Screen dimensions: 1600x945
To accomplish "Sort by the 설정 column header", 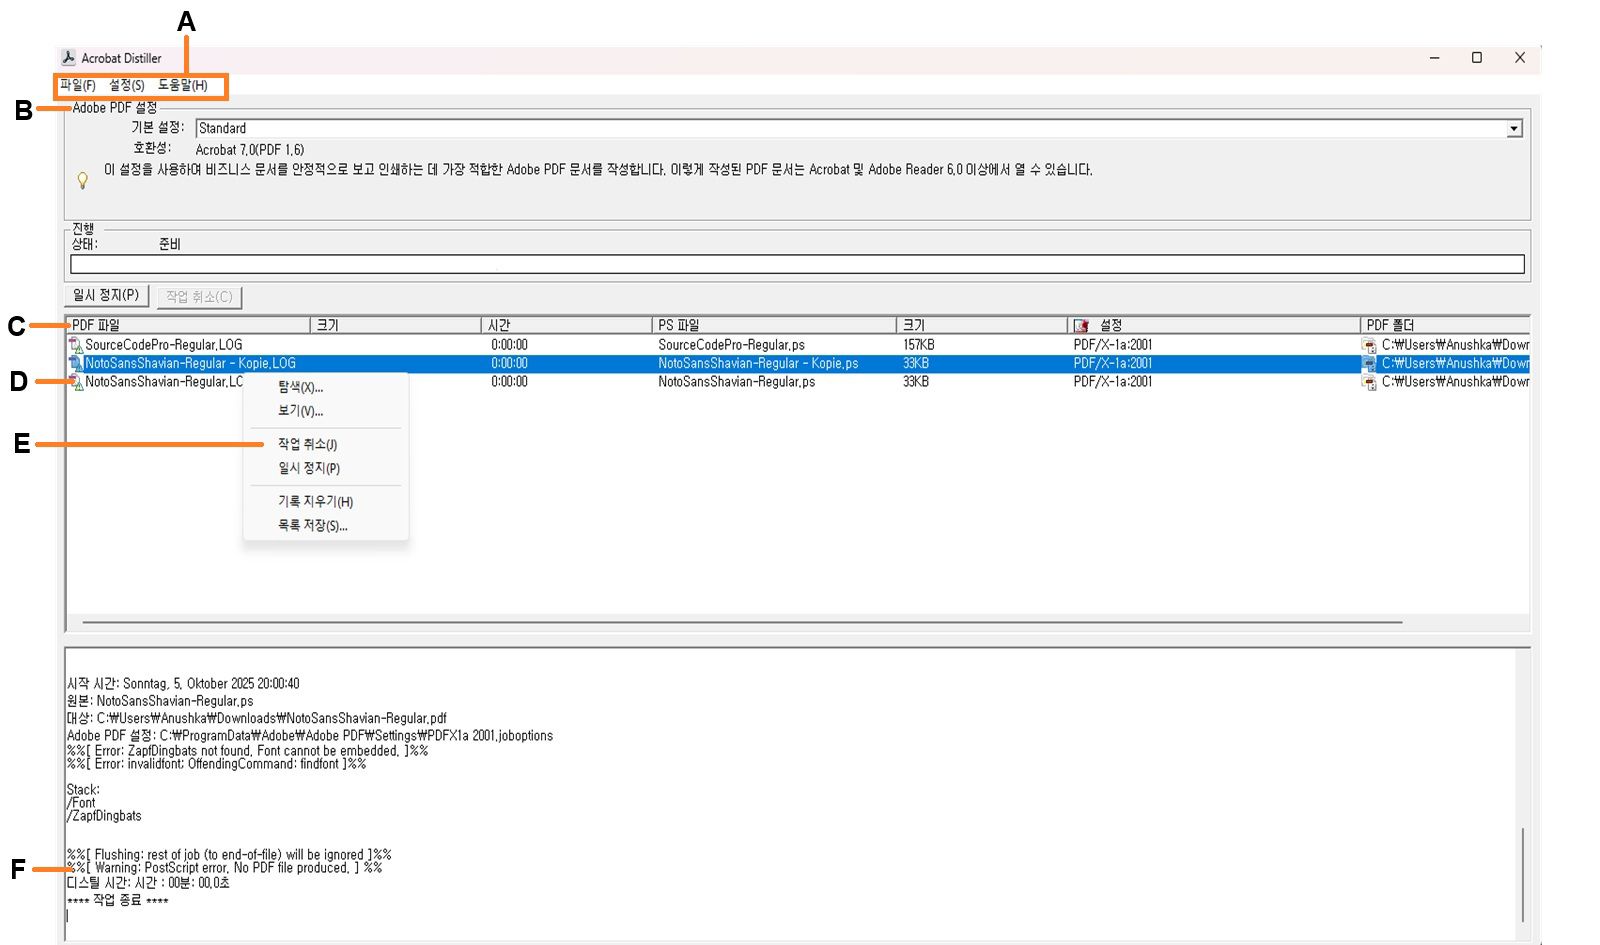I will pyautogui.click(x=1214, y=326).
